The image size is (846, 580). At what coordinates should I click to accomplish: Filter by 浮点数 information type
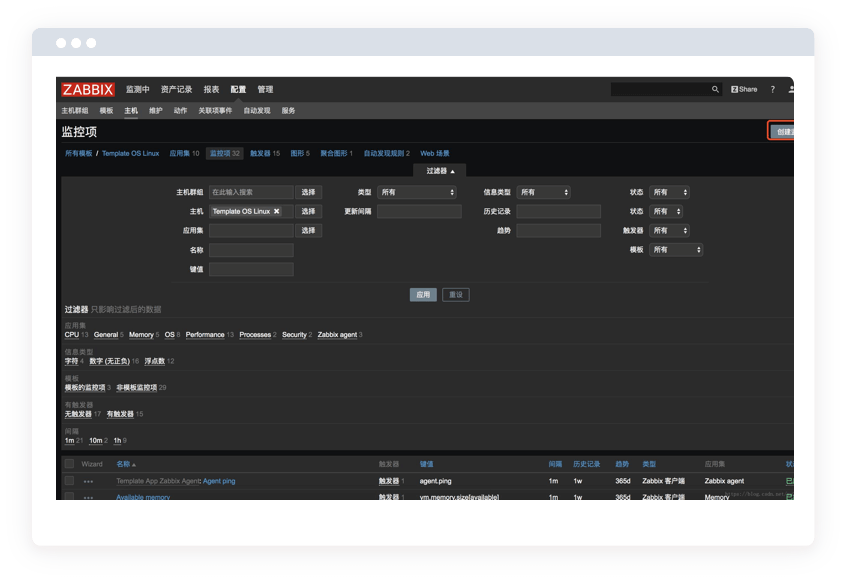[155, 361]
